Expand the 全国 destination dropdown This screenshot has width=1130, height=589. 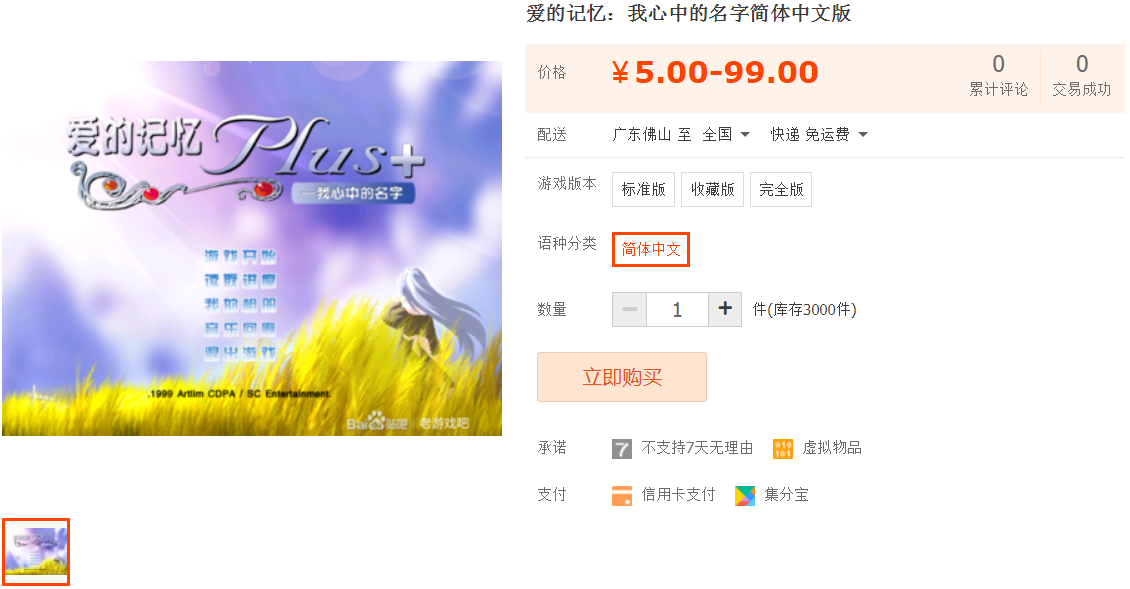click(x=726, y=134)
